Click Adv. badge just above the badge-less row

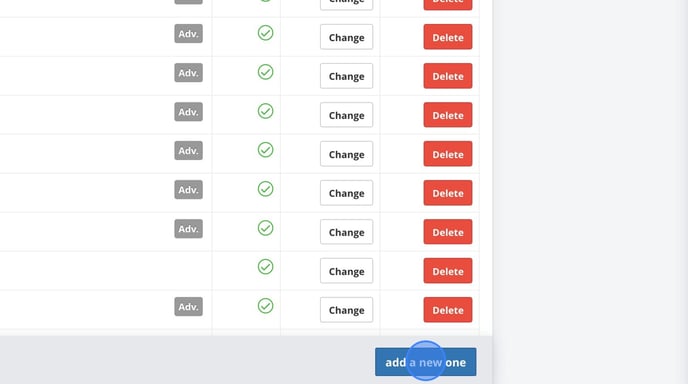tap(189, 229)
